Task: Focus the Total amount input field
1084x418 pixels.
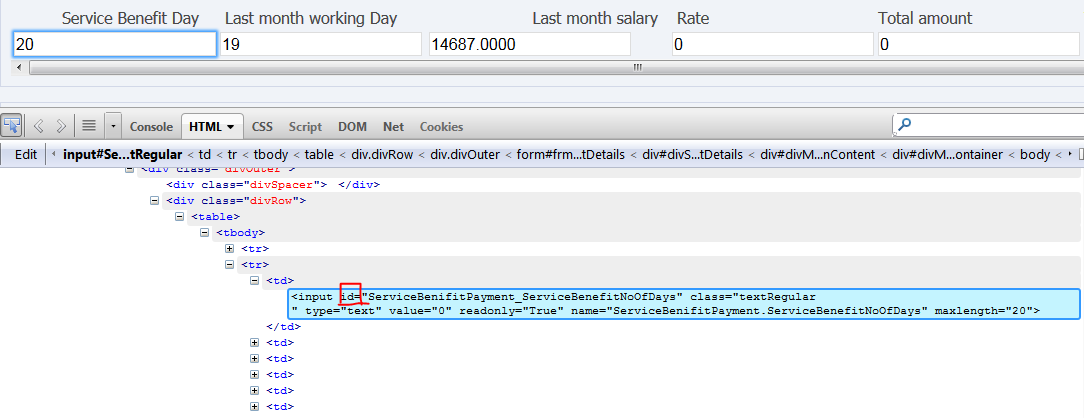Action: (978, 45)
